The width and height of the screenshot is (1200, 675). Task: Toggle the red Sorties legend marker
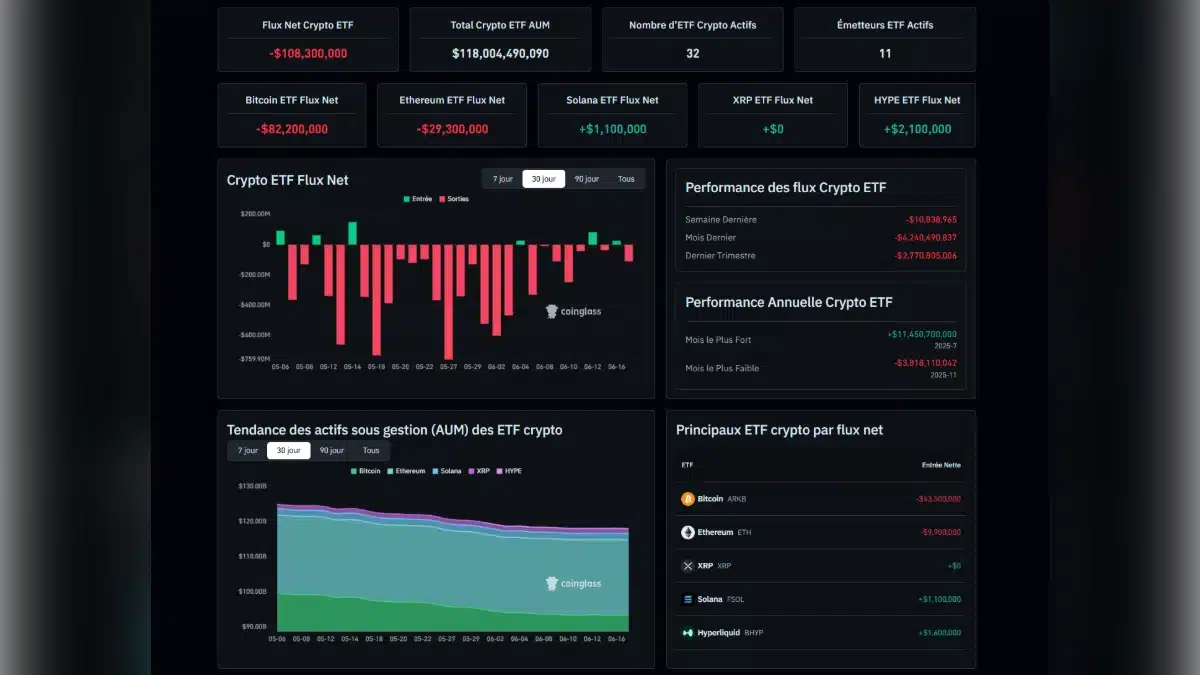pos(442,199)
